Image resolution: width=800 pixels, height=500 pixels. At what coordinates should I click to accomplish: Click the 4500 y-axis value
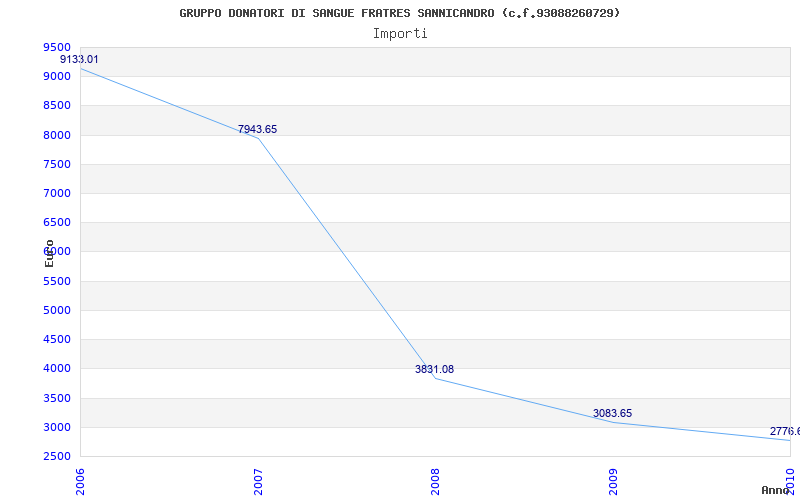[x=57, y=339]
